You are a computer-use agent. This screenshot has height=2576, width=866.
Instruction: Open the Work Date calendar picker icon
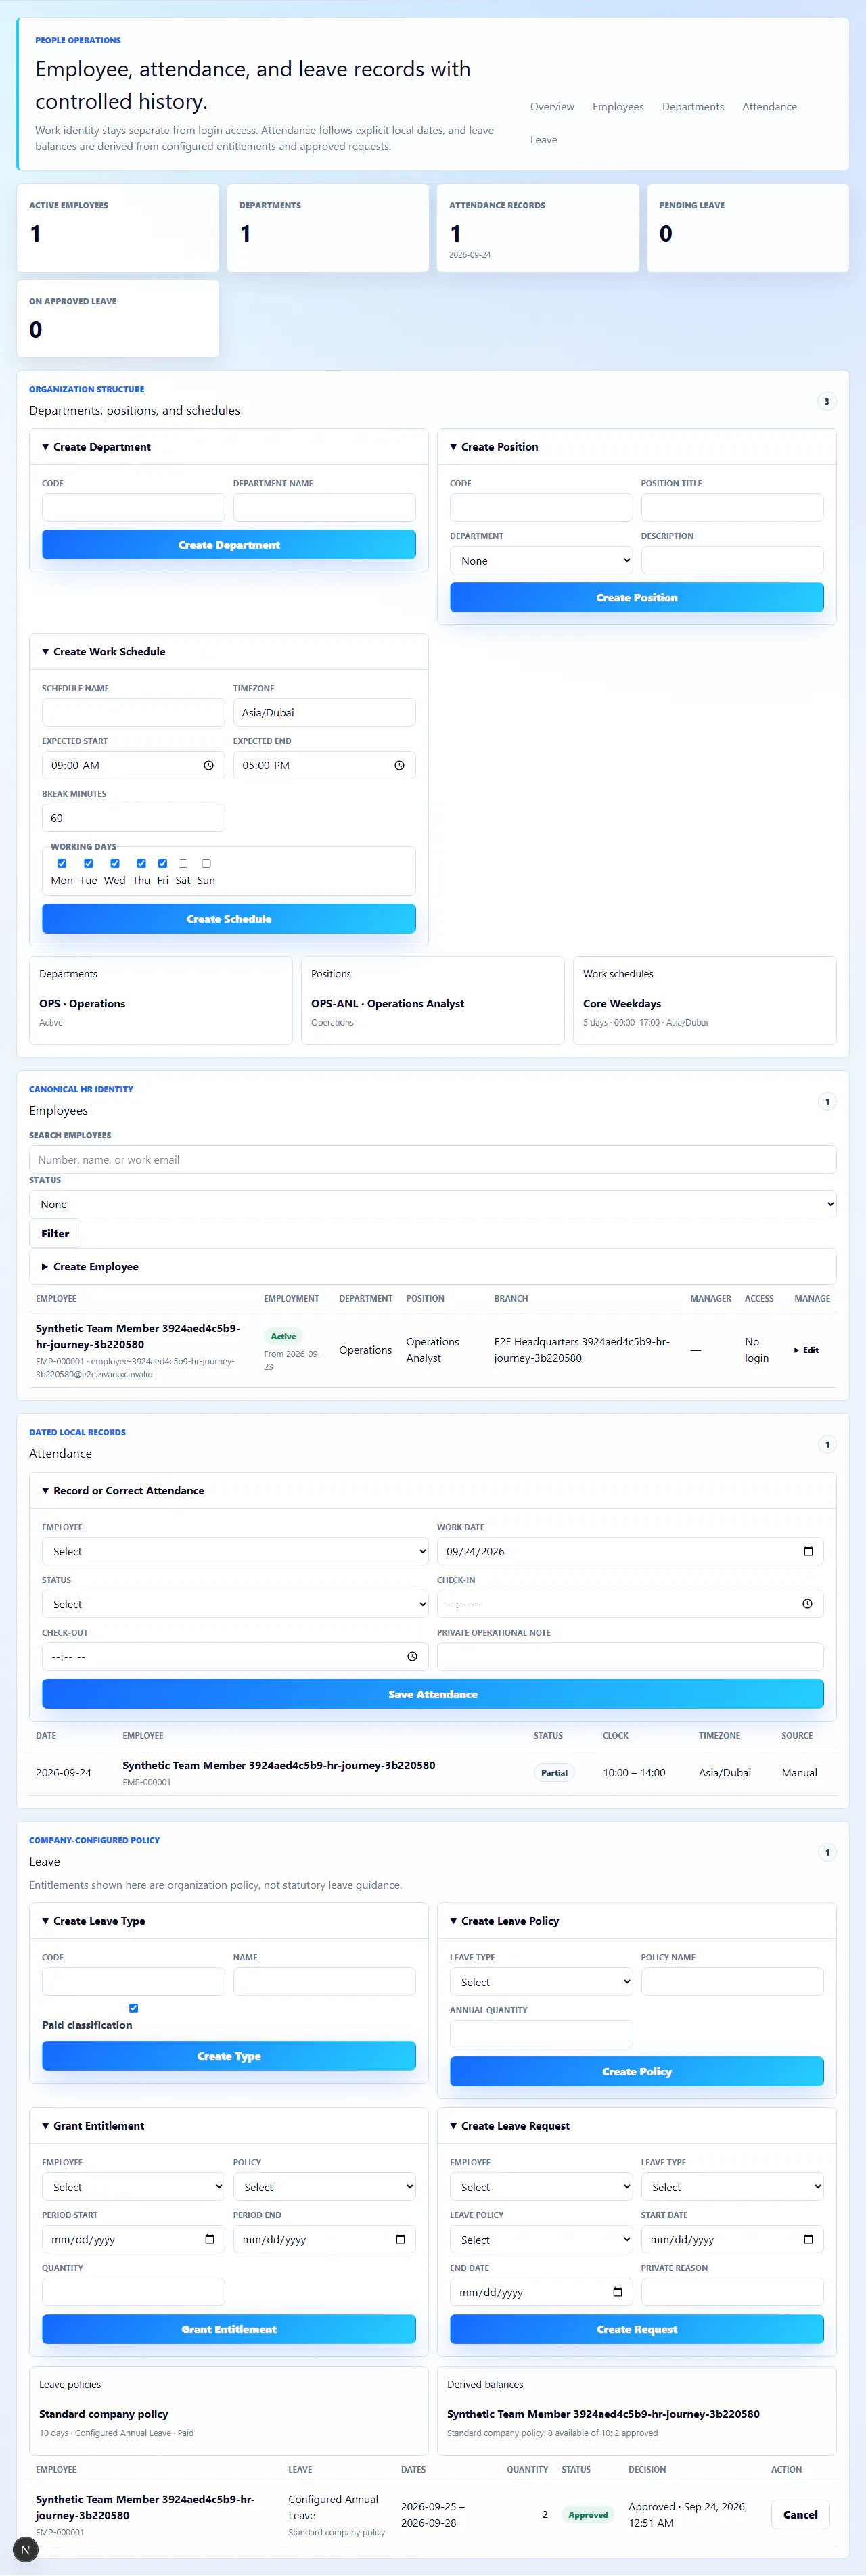click(x=808, y=1551)
